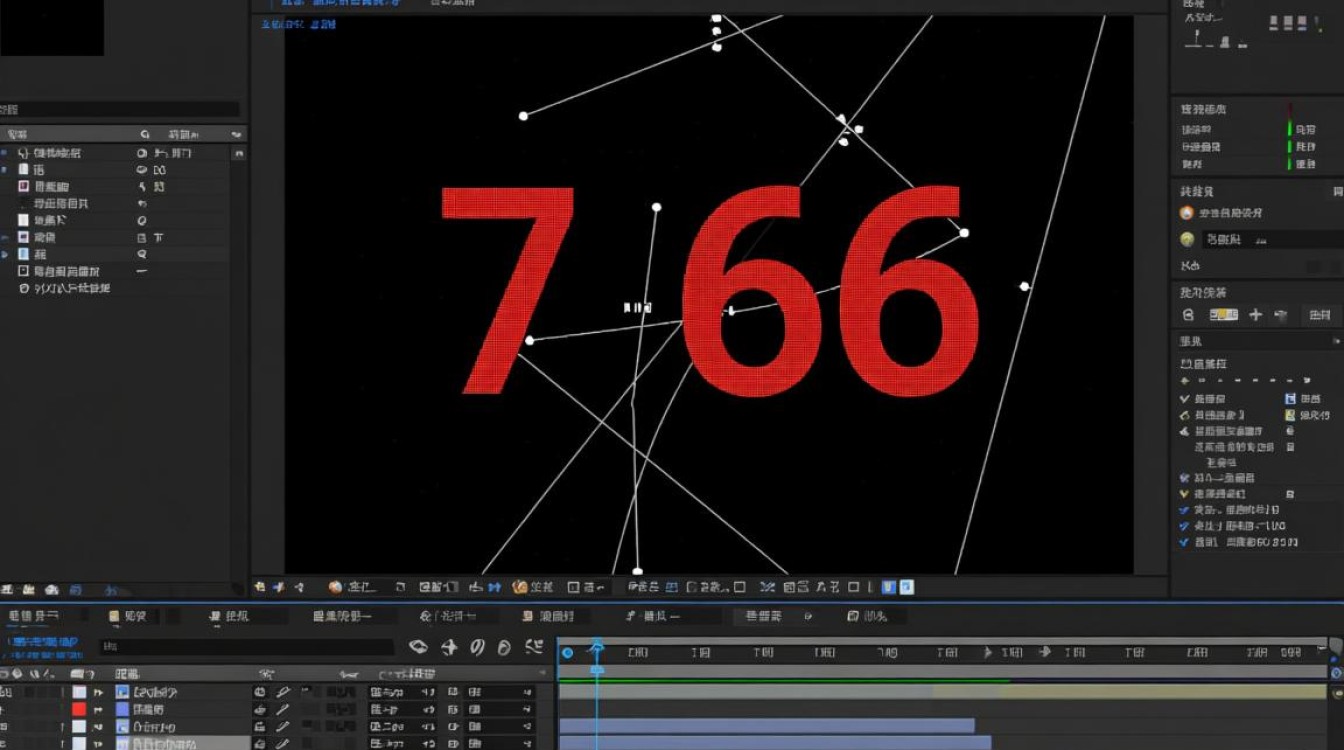This screenshot has width=1344, height=750.
Task: Click the orange globe icon below the viewer
Action: click(x=336, y=587)
